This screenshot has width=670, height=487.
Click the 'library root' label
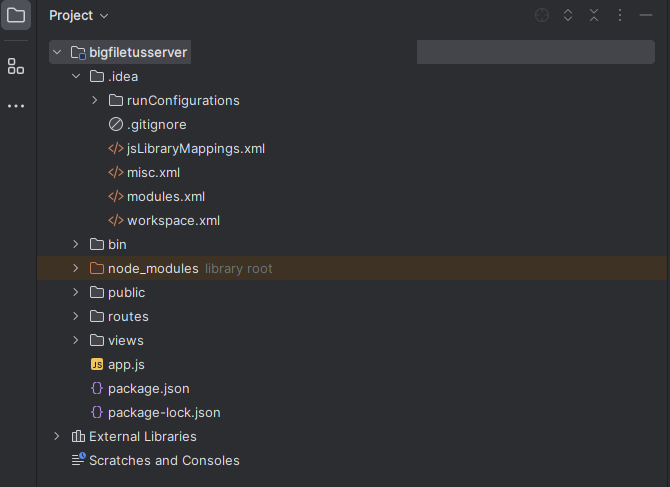(238, 269)
